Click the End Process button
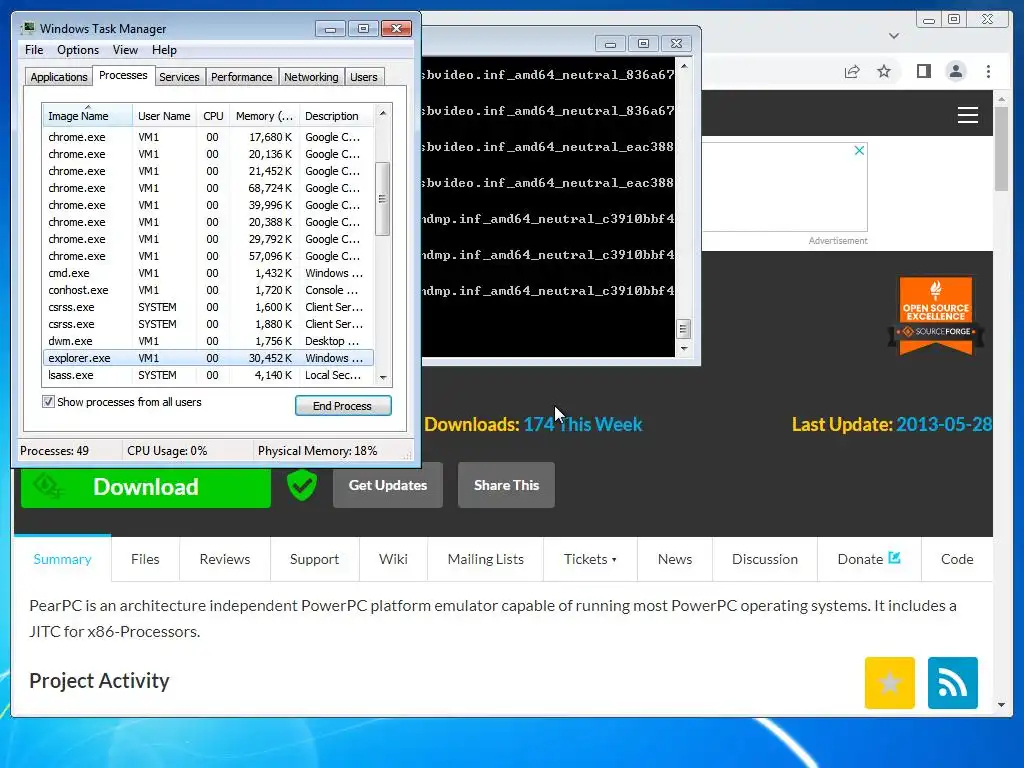1024x768 pixels. click(343, 406)
